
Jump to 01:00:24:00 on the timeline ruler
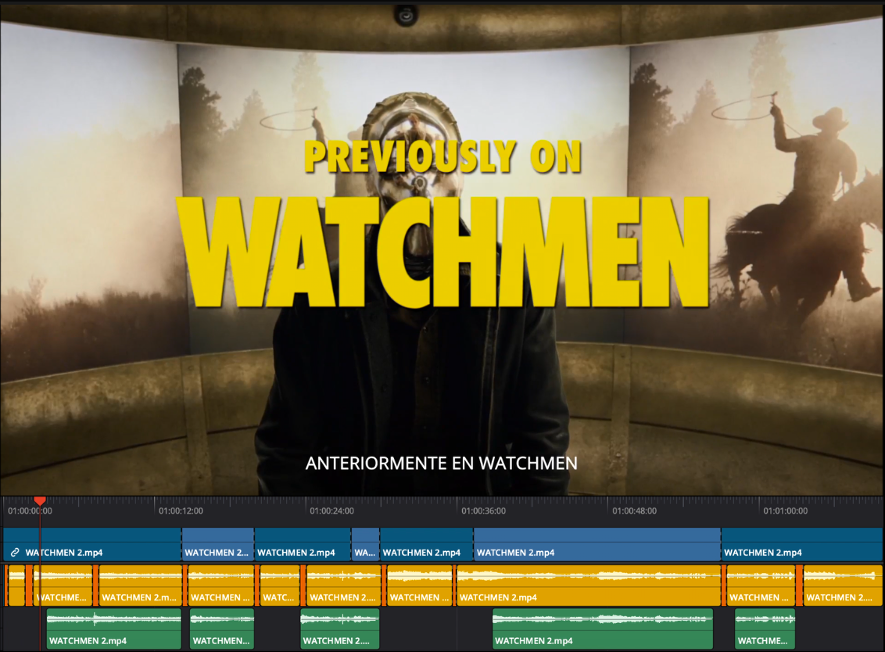tap(331, 510)
